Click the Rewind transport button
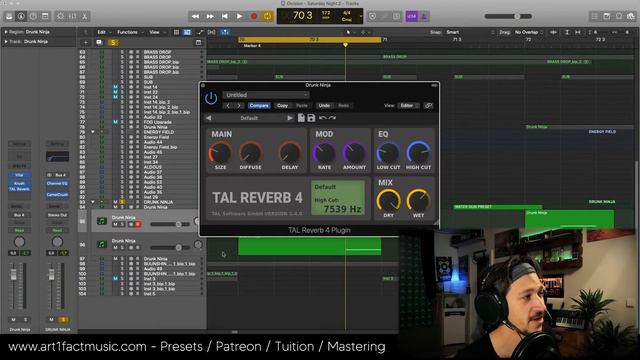Image resolution: width=640 pixels, height=360 pixels. pos(196,16)
